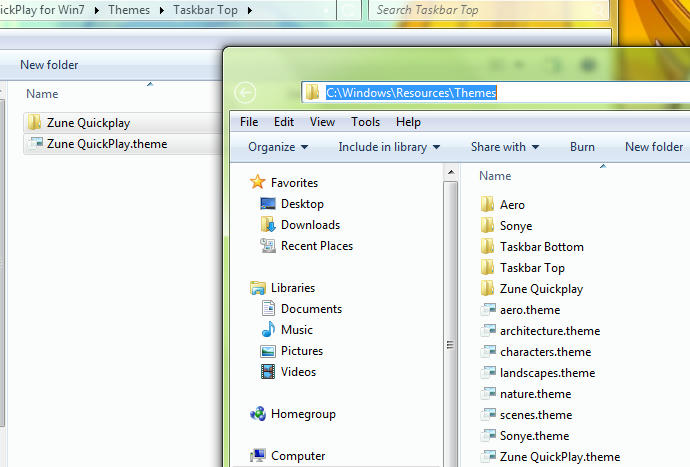Expand breadcrumb arrow after QuickPlay for Win7
This screenshot has width=690, height=467.
tap(96, 10)
